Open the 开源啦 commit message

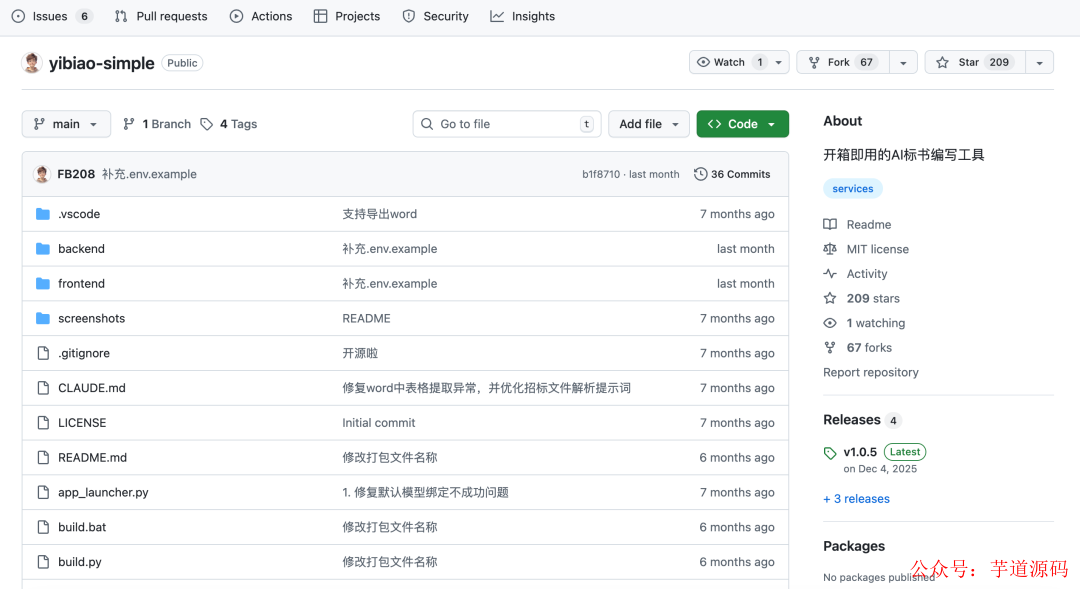coord(360,353)
